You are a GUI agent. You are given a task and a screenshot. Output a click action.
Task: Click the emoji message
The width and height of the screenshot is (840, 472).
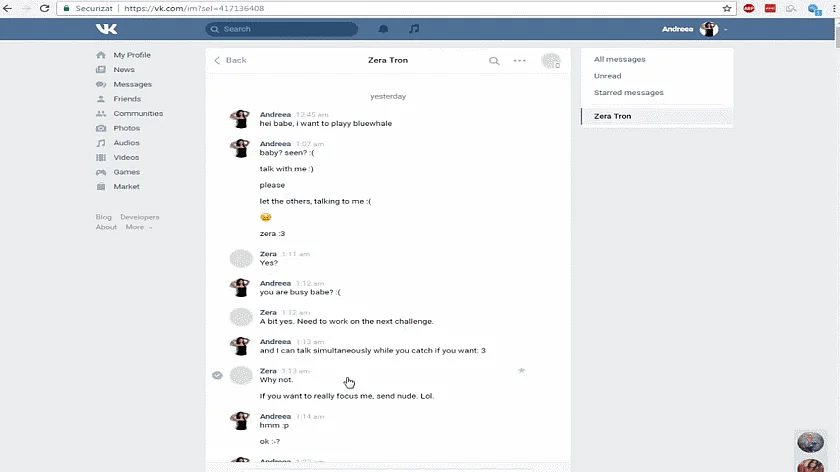pyautogui.click(x=266, y=217)
